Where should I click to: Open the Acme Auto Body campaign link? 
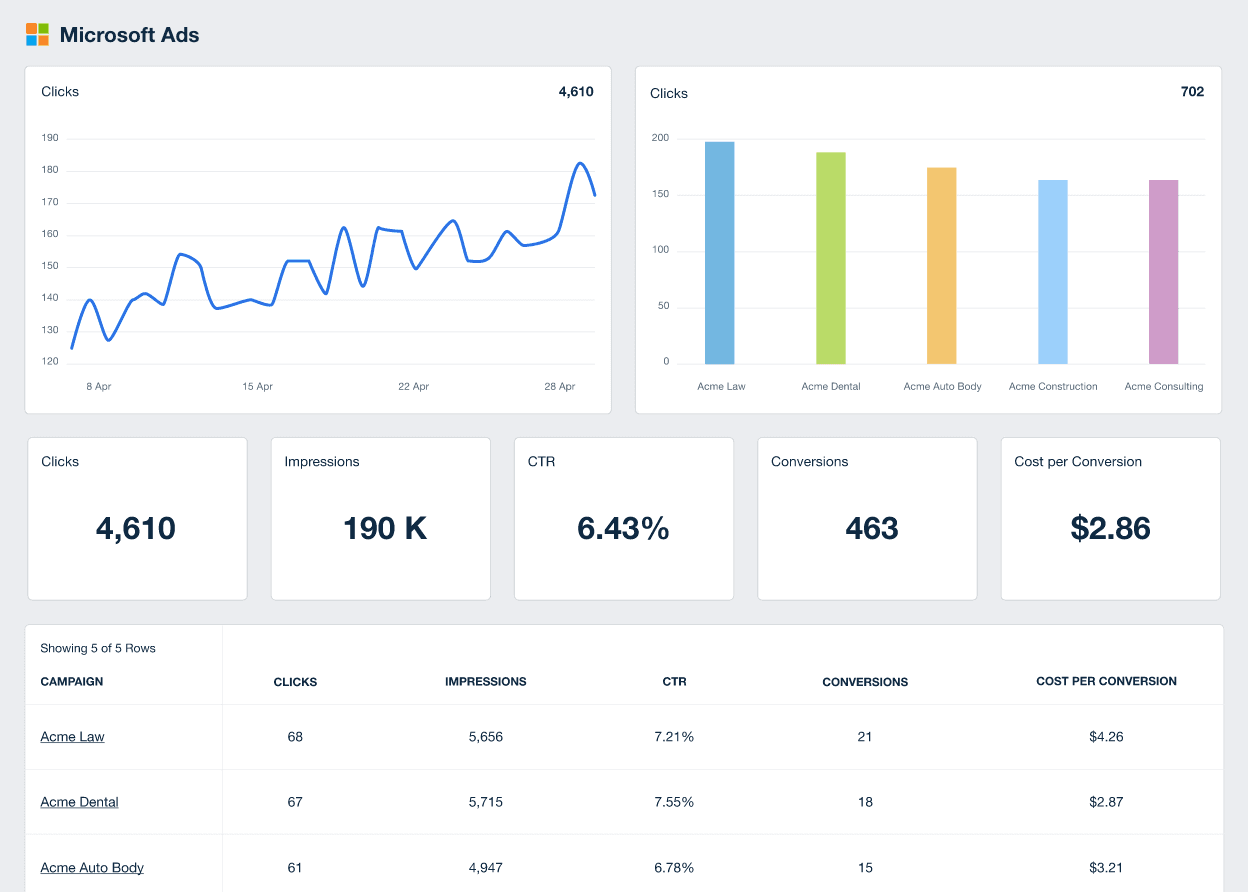pos(92,868)
